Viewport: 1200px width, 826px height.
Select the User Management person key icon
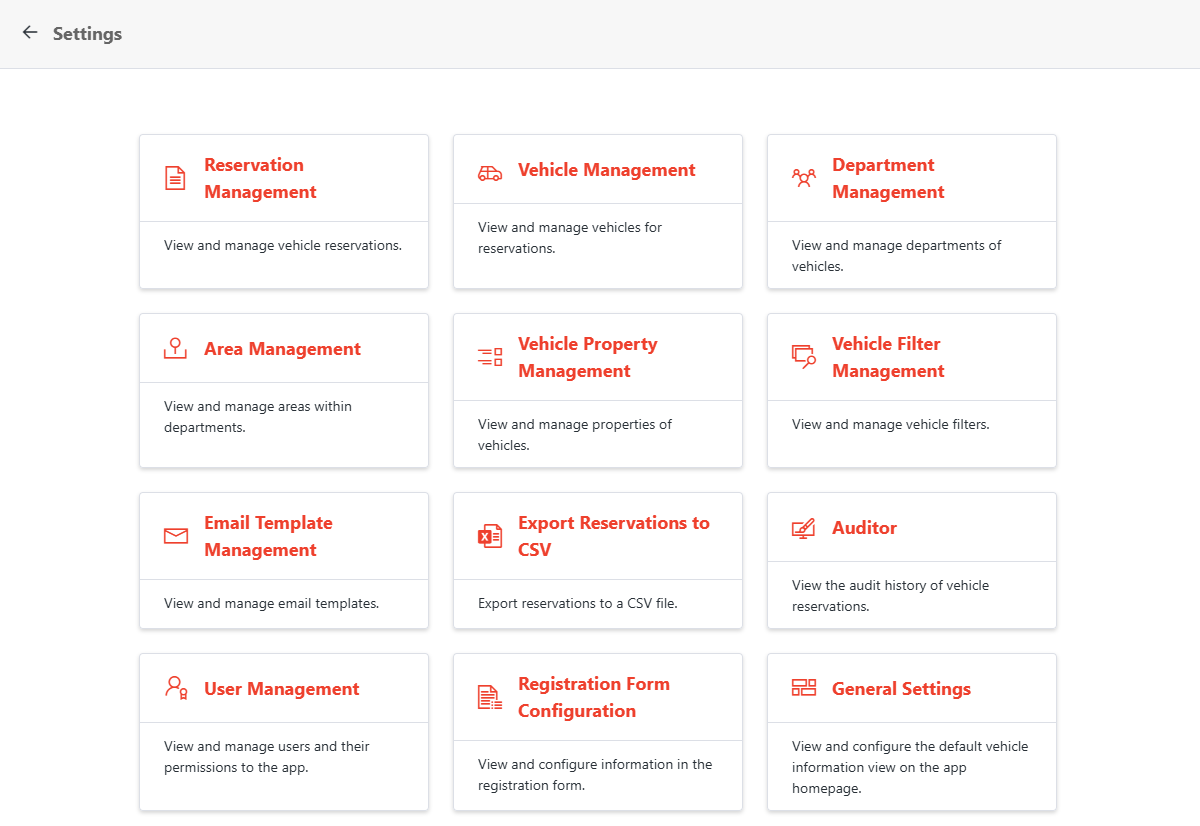coord(175,689)
